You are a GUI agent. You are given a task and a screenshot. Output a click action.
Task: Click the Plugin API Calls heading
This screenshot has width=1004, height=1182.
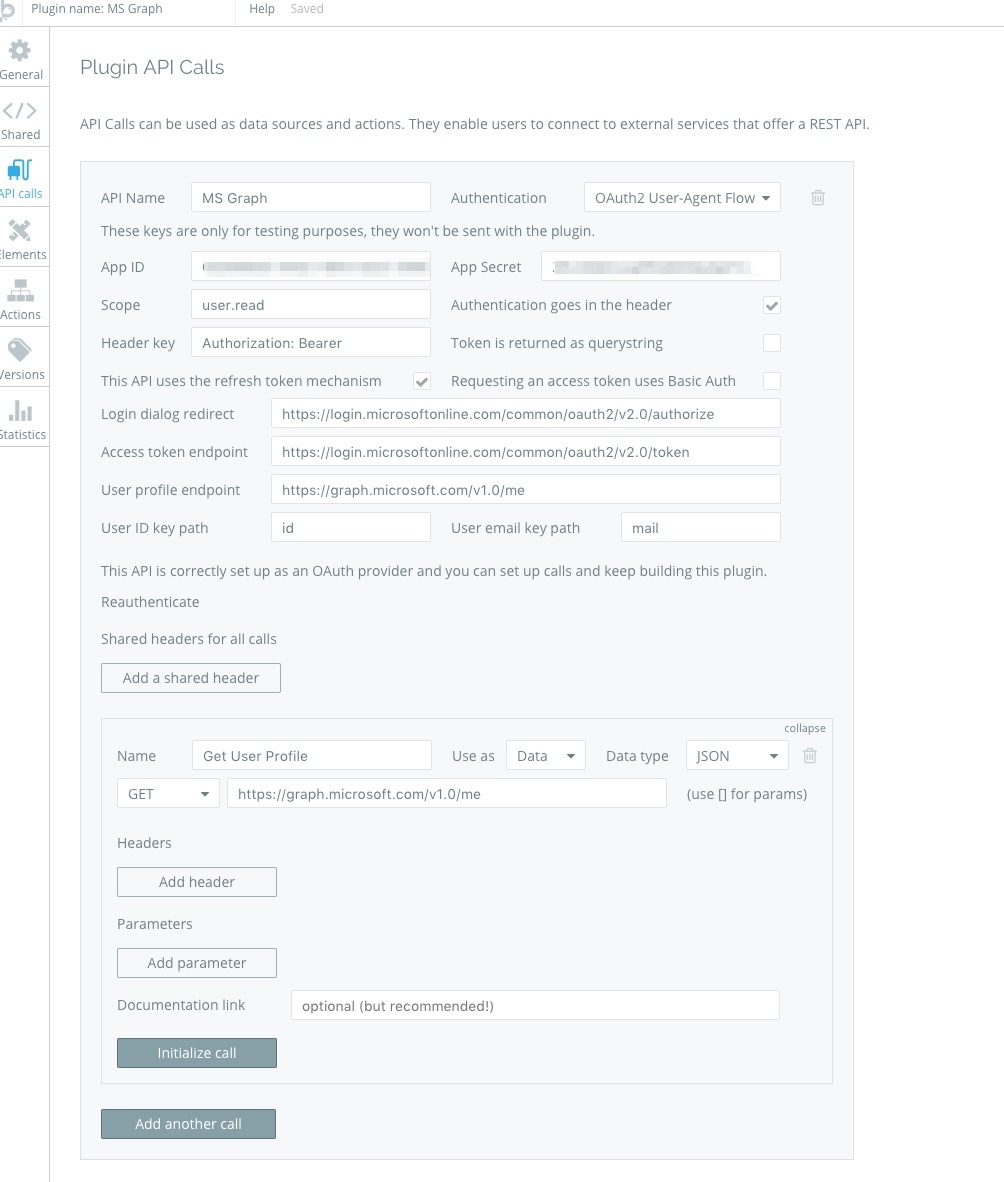[152, 67]
